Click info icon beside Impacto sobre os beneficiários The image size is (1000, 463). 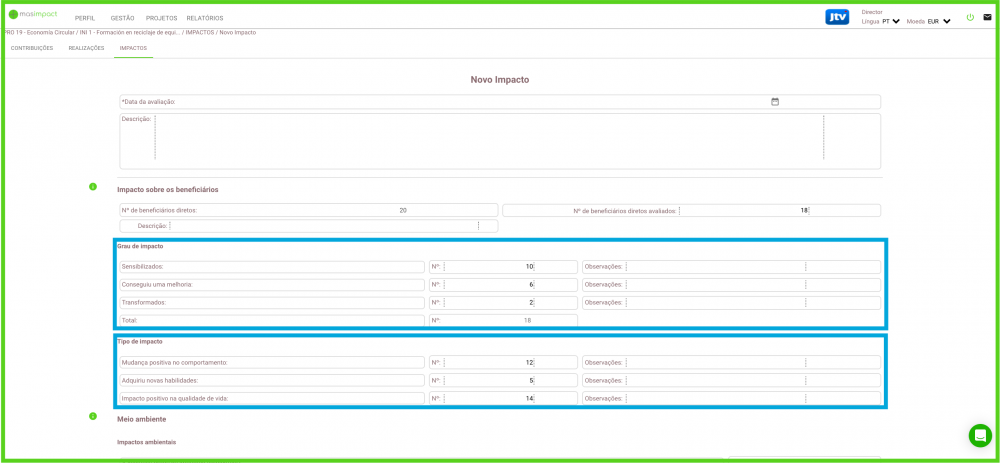(93, 187)
